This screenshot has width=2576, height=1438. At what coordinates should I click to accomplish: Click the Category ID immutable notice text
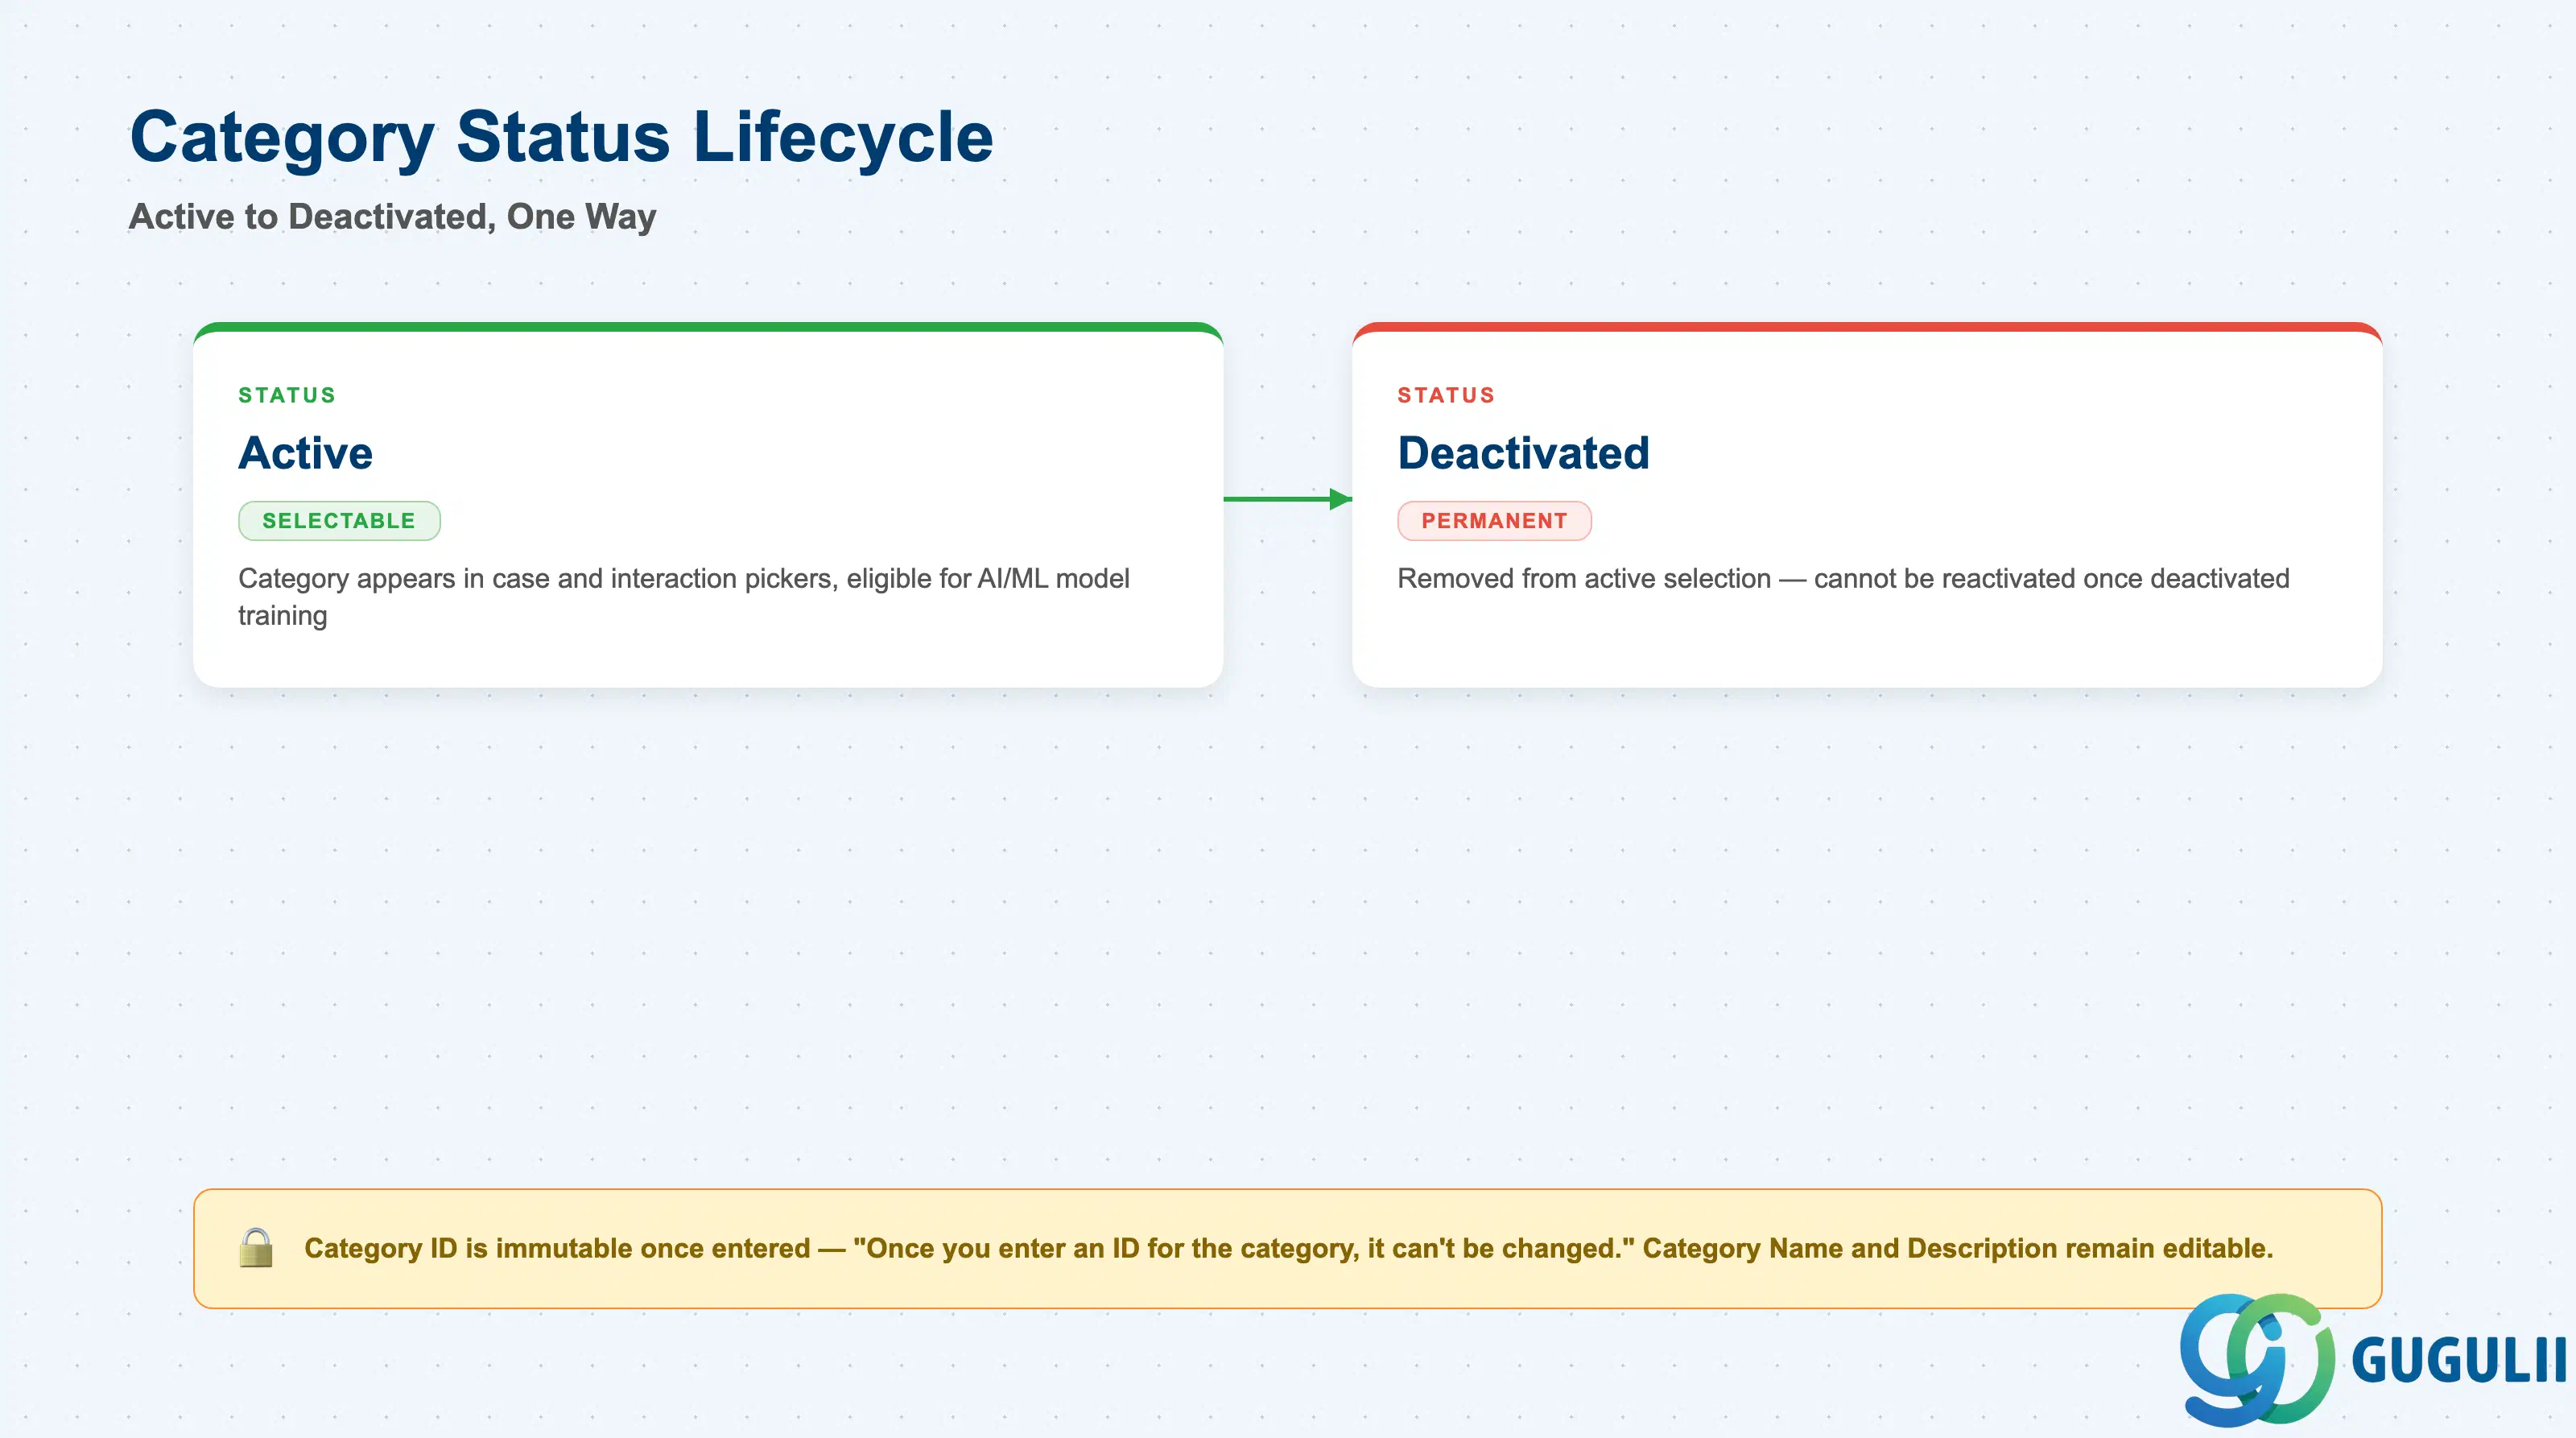click(x=1288, y=1248)
